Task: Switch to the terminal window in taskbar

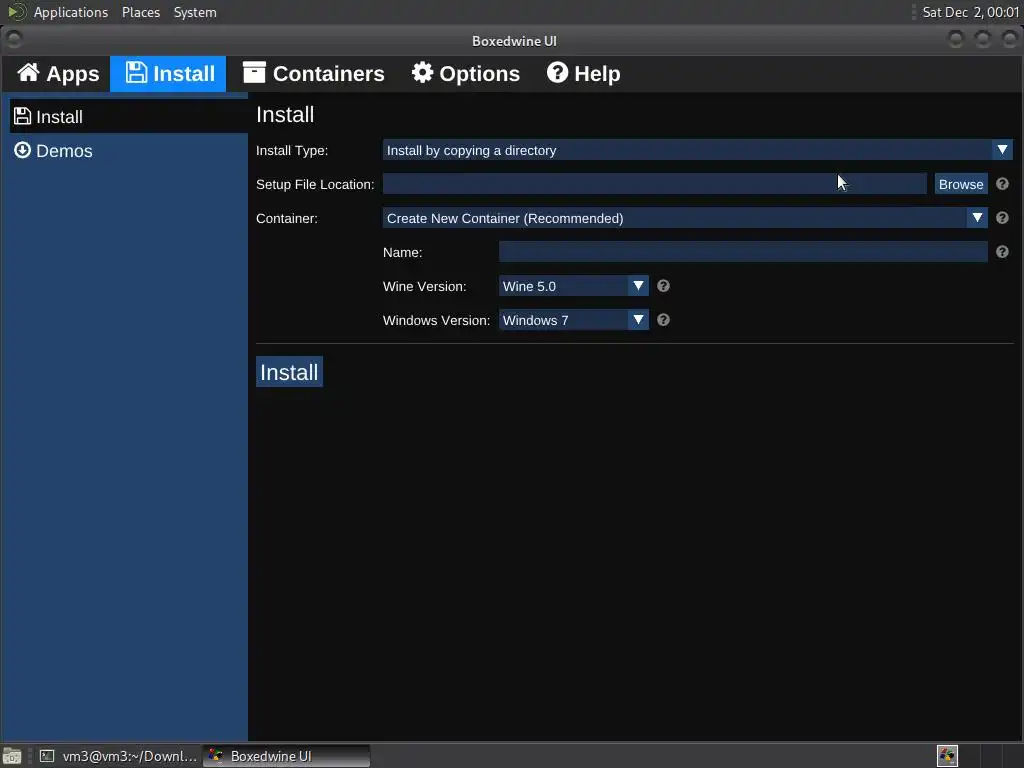Action: pos(118,756)
